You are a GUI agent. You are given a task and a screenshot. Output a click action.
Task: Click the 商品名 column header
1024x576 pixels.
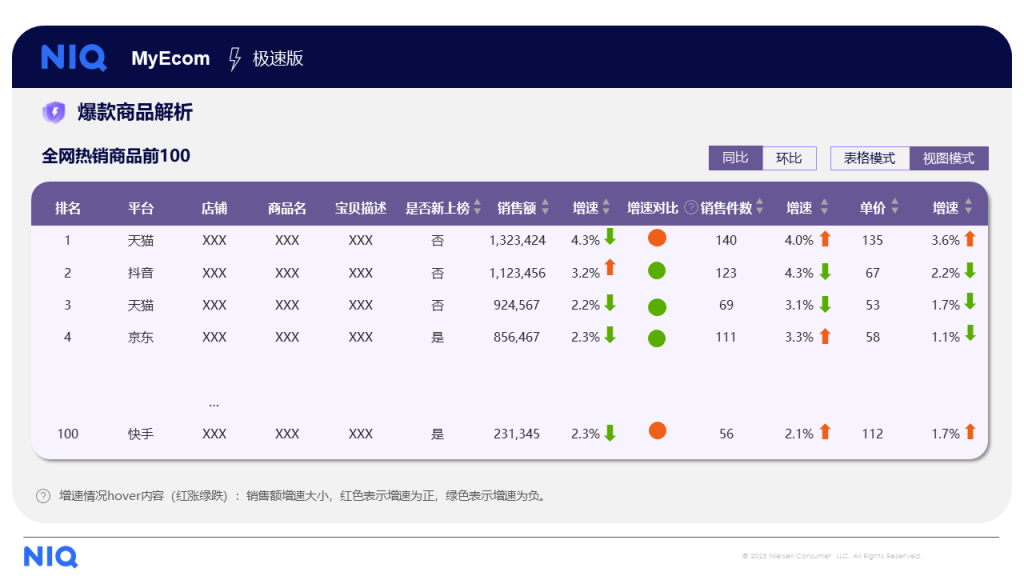tap(287, 208)
